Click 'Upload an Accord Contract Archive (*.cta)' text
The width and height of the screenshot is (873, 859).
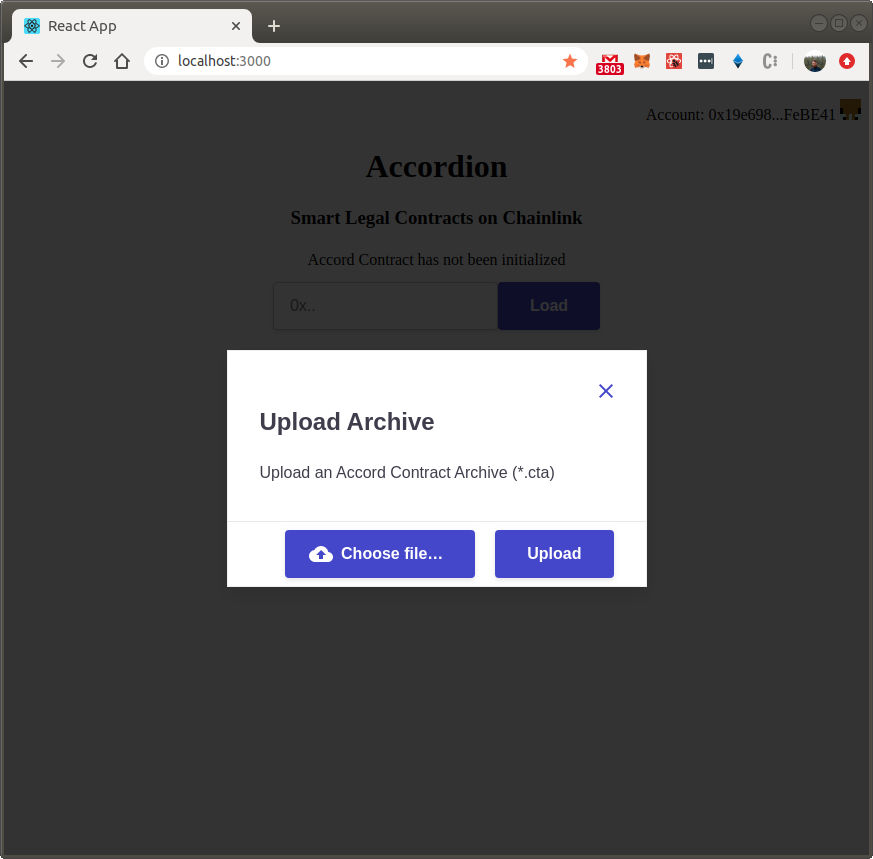(407, 472)
